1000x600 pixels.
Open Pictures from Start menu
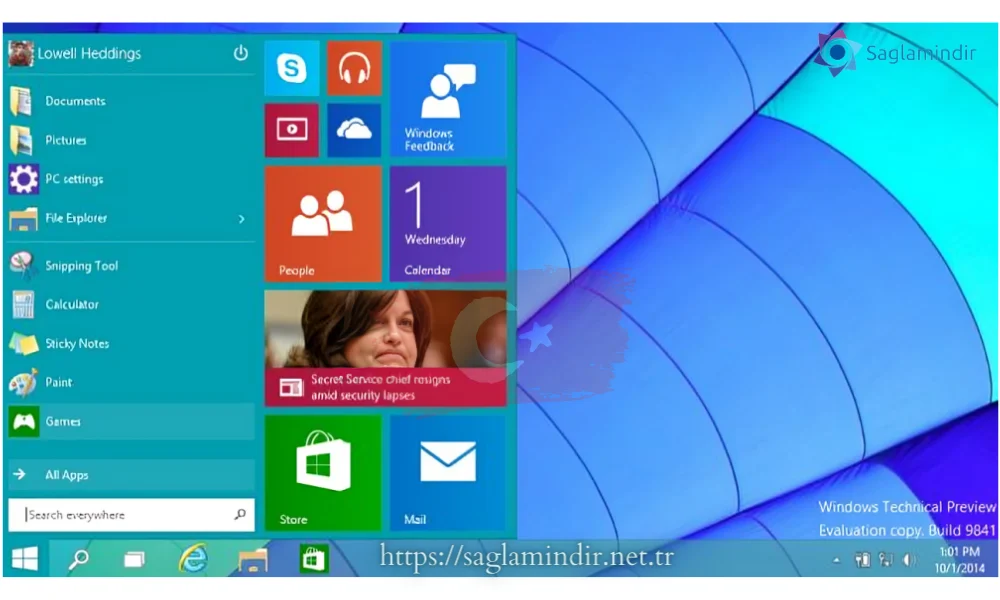(x=131, y=140)
